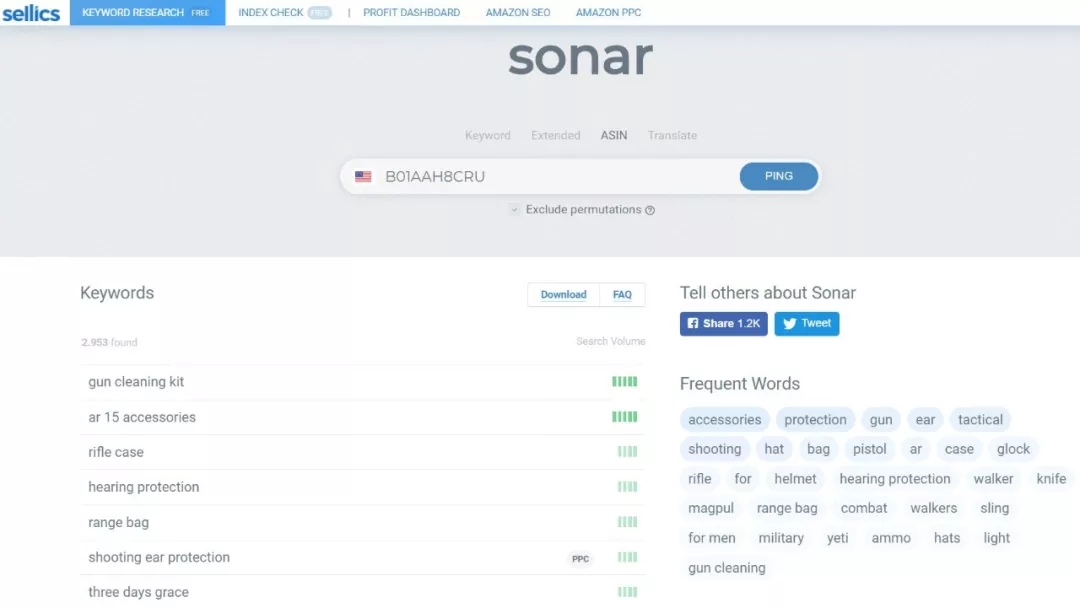The width and height of the screenshot is (1080, 608).
Task: Click the 'combat' frequent word tag
Action: [864, 509]
